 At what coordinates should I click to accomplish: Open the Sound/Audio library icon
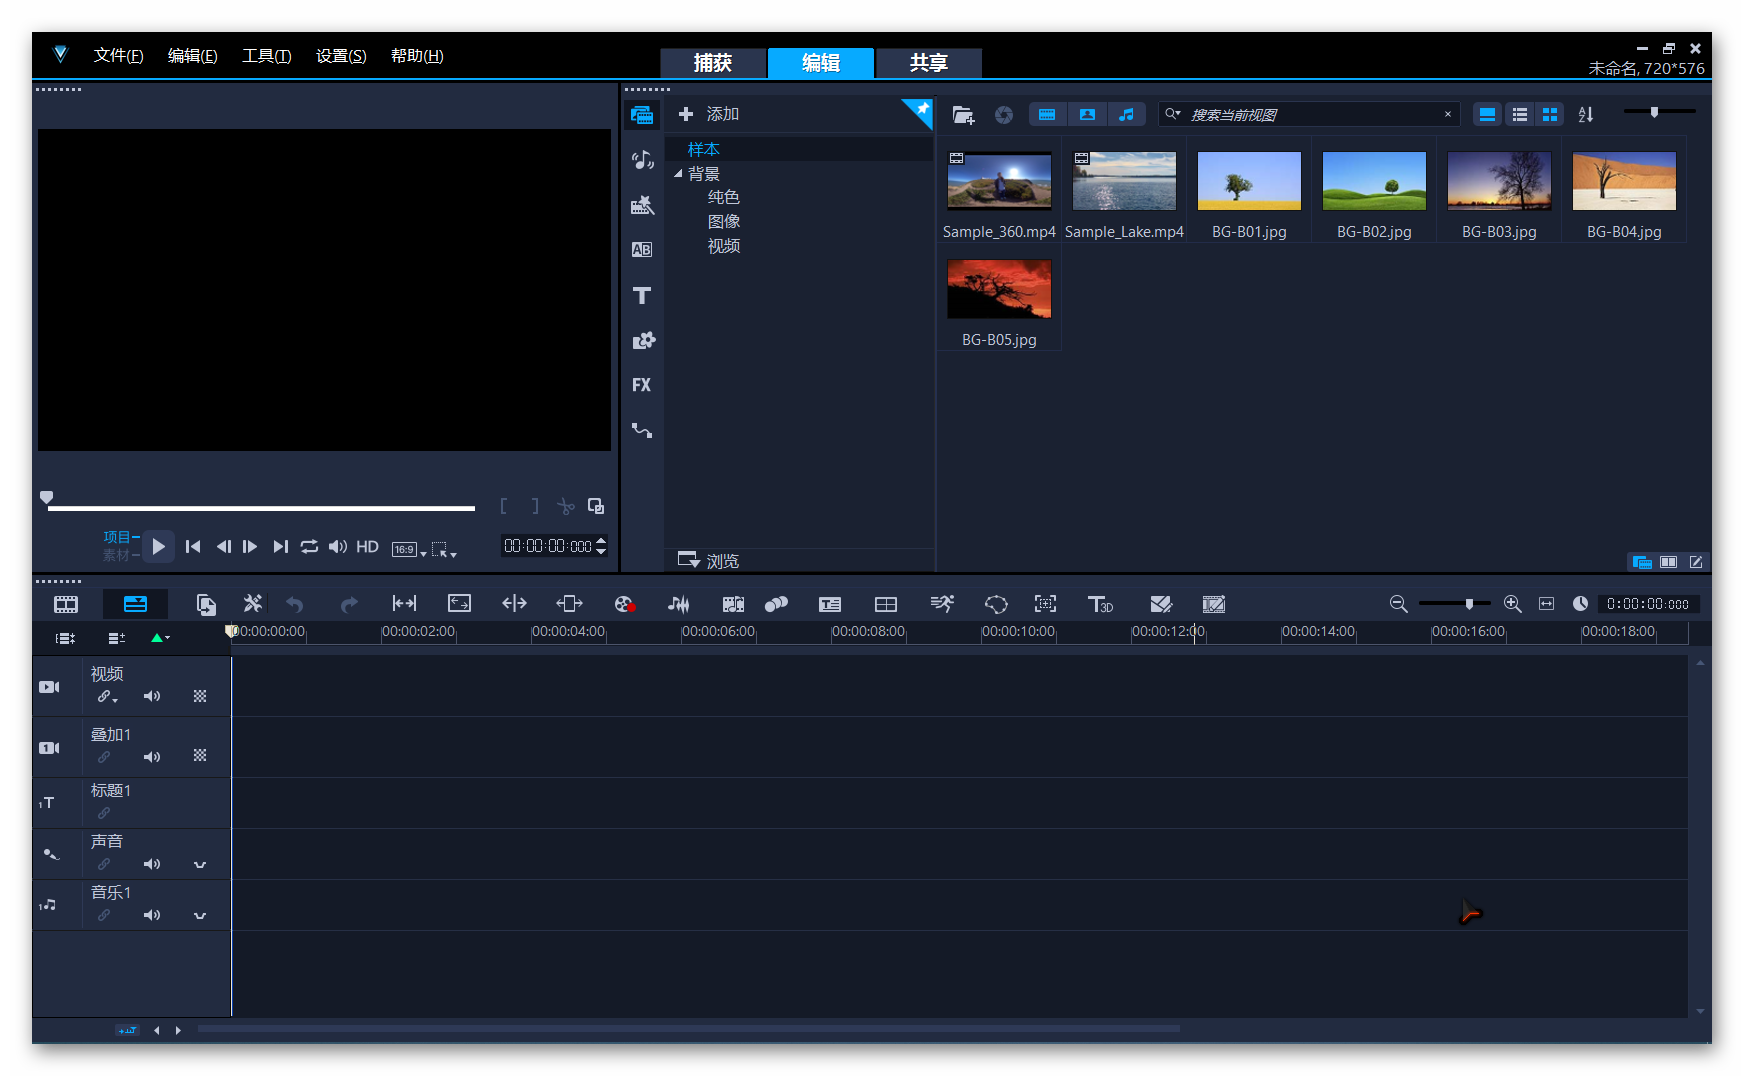pos(642,160)
